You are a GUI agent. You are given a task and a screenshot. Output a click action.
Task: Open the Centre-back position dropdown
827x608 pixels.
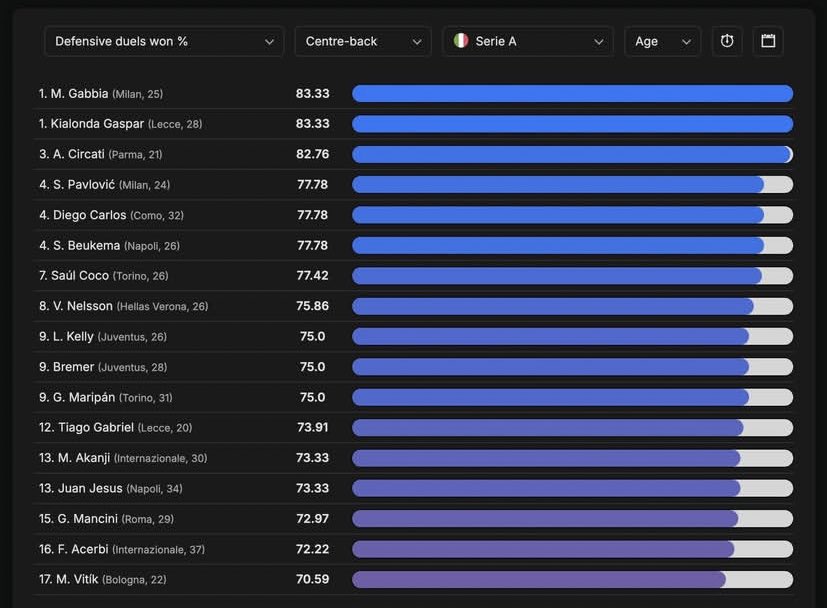[x=363, y=41]
